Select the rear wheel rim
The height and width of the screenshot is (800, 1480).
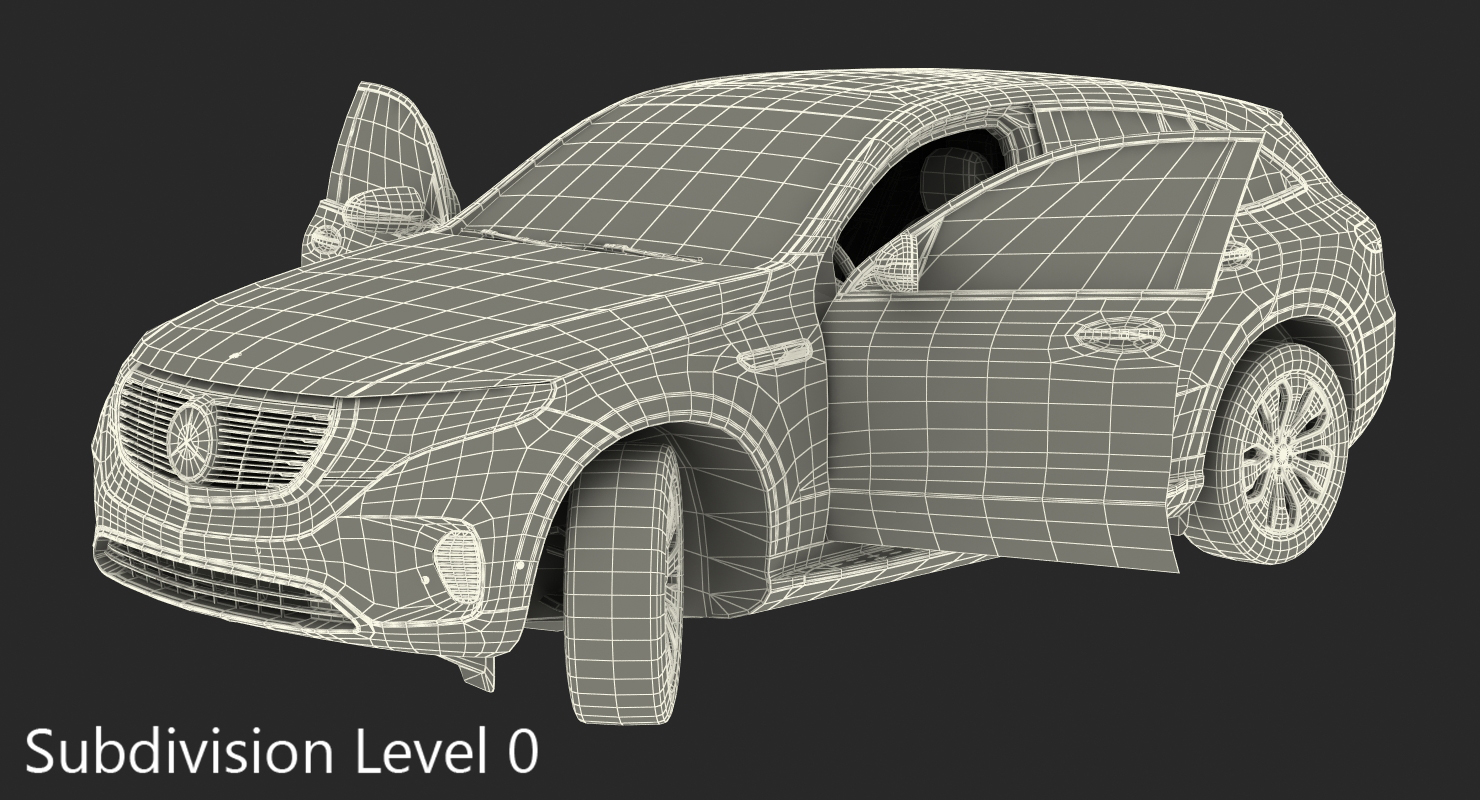click(1287, 454)
